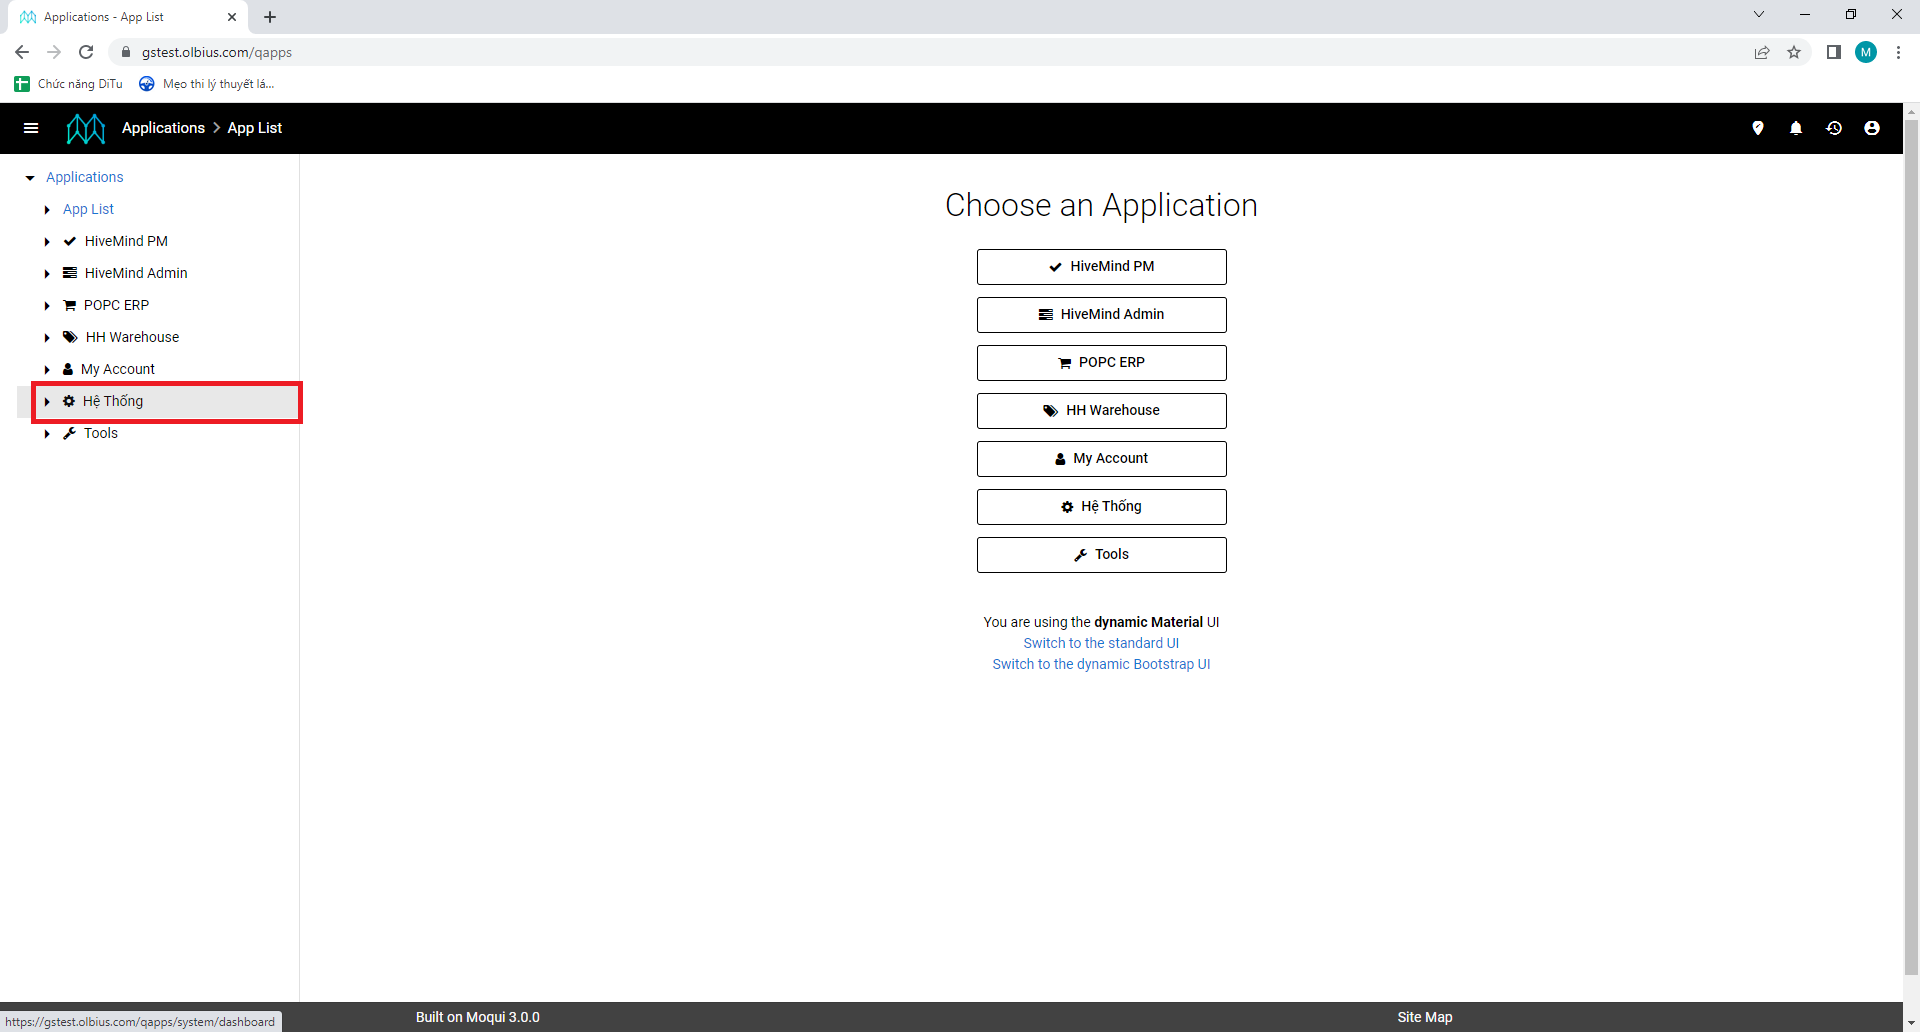Viewport: 1920px width, 1032px height.
Task: Open the notifications bell
Action: pyautogui.click(x=1796, y=128)
